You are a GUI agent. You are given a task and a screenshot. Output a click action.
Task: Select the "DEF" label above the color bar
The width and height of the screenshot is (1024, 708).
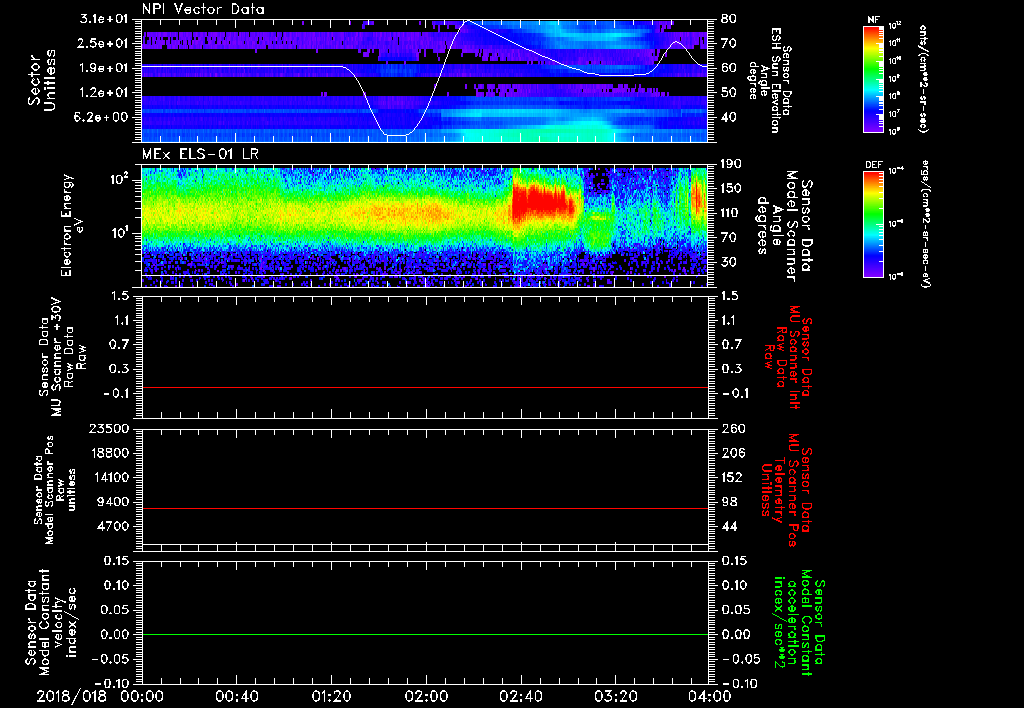(874, 165)
